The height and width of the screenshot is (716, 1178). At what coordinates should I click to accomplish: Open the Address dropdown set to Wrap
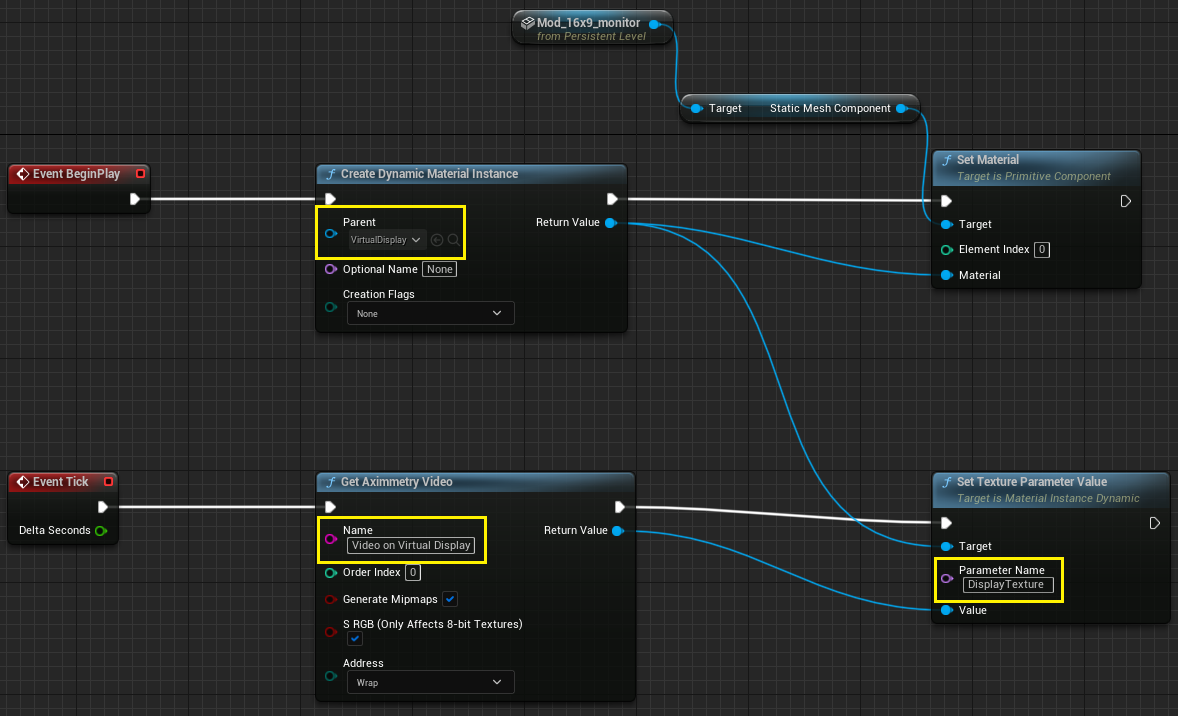click(x=430, y=682)
